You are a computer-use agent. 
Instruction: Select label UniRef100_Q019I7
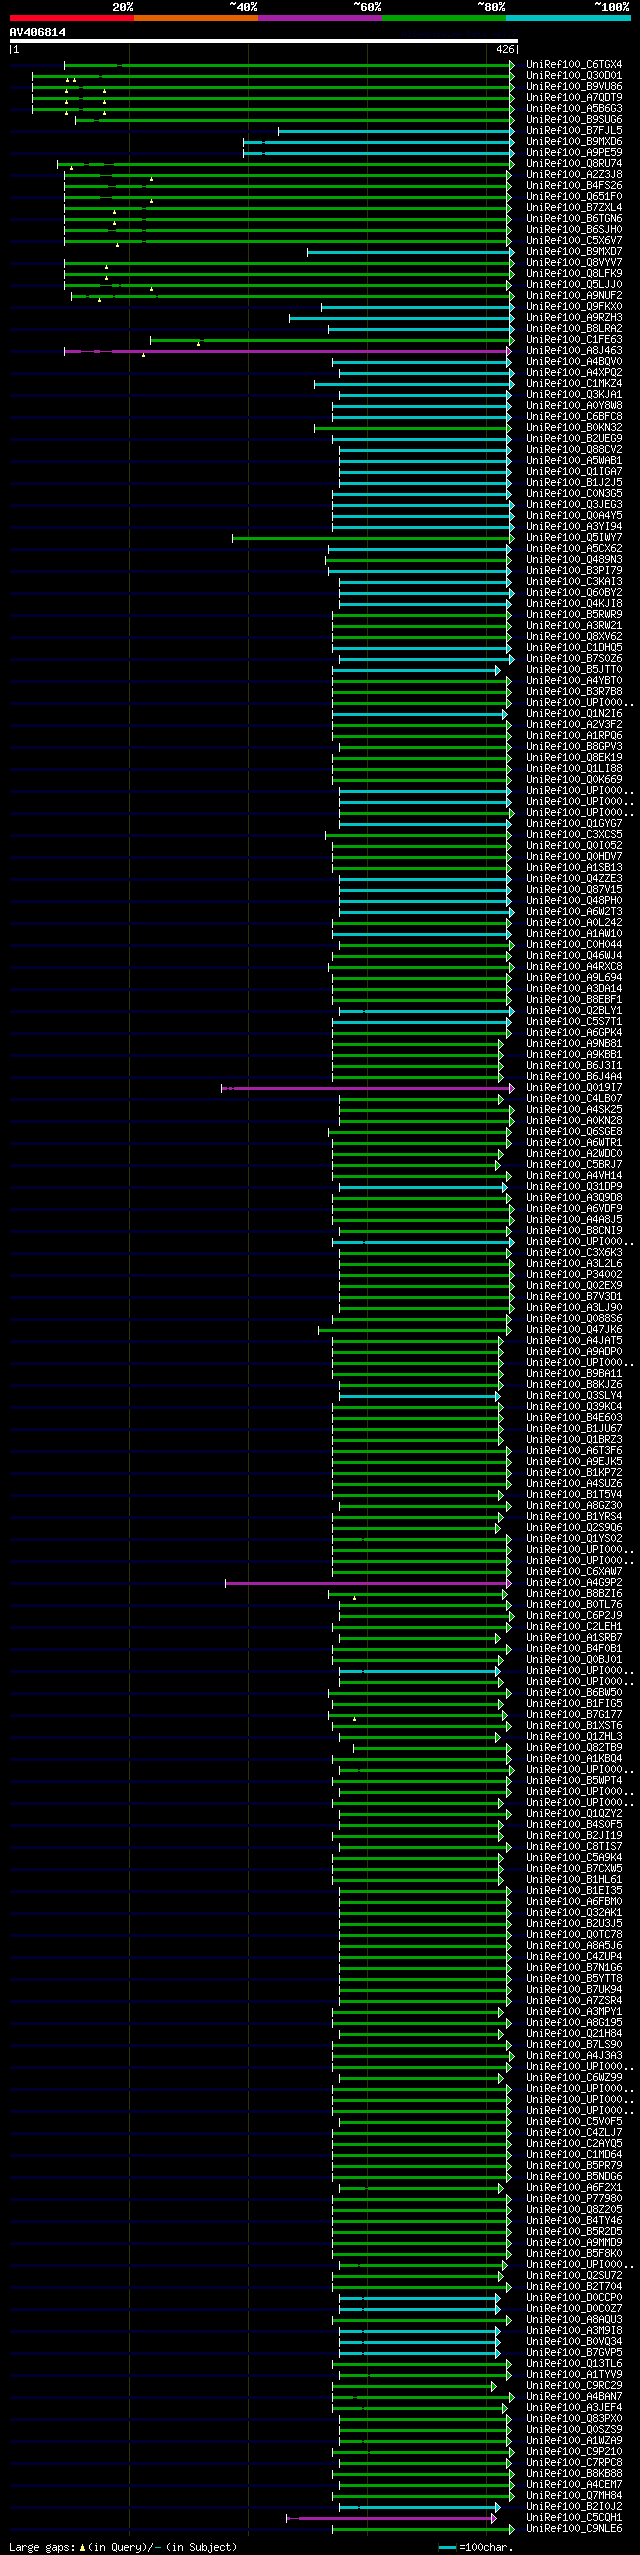pyautogui.click(x=574, y=1088)
